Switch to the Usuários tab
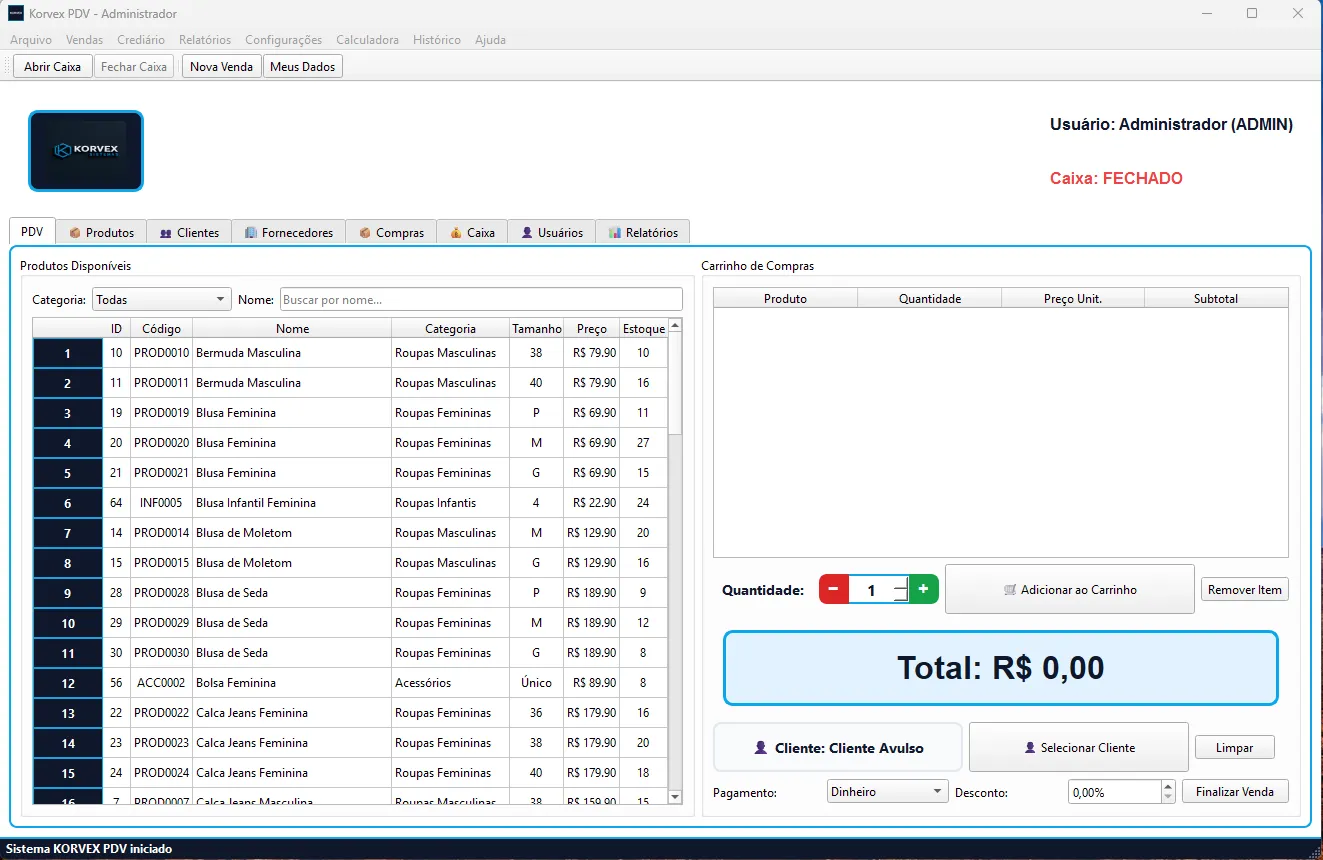This screenshot has width=1323, height=860. (551, 232)
